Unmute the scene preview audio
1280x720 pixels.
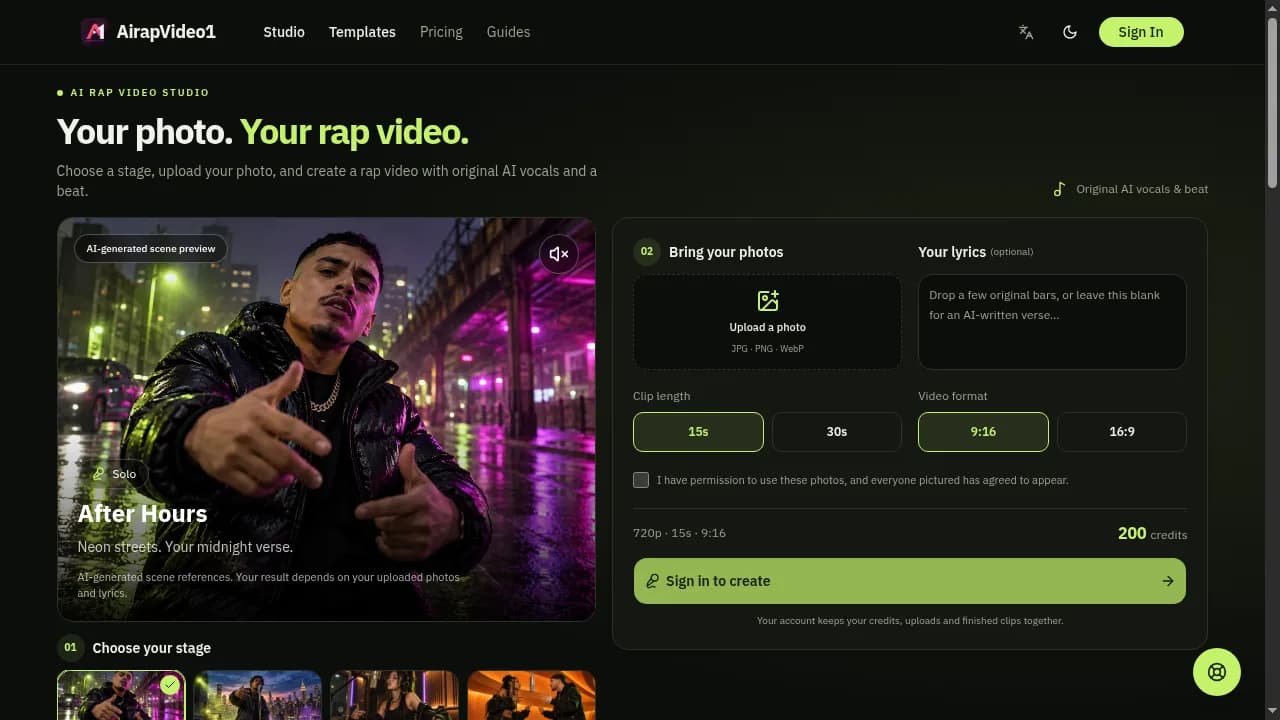coord(559,254)
